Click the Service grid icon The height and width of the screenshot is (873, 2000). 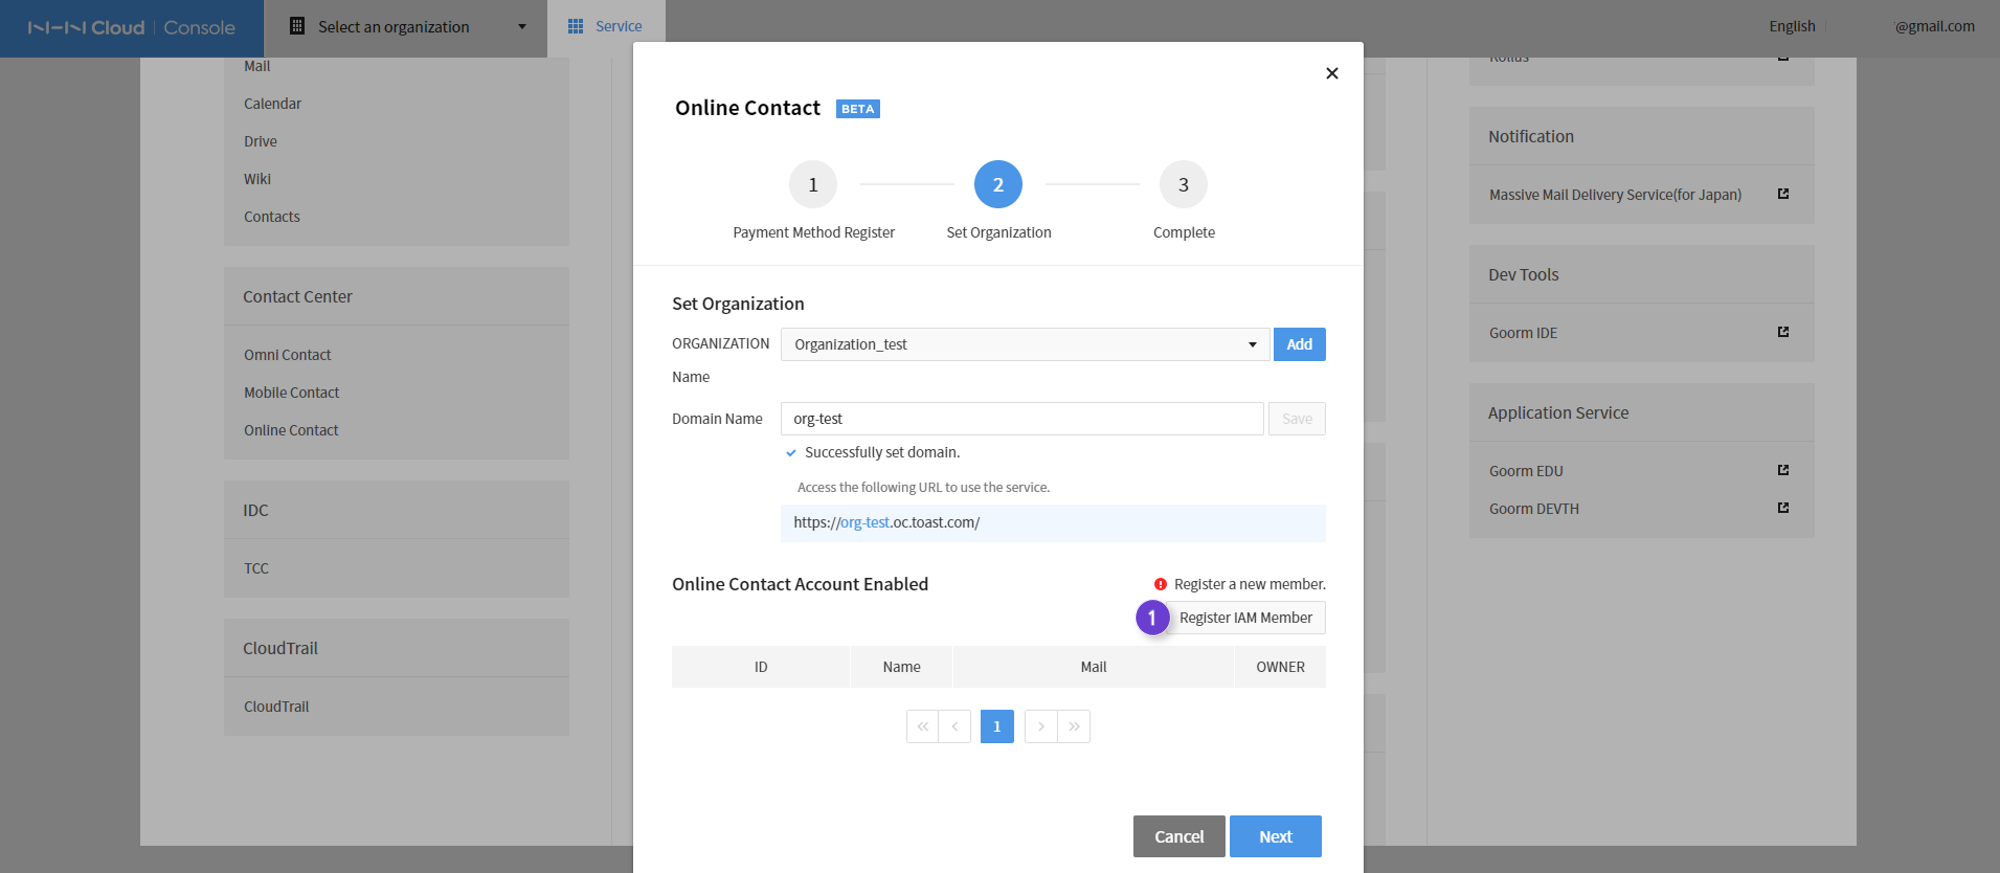575,26
